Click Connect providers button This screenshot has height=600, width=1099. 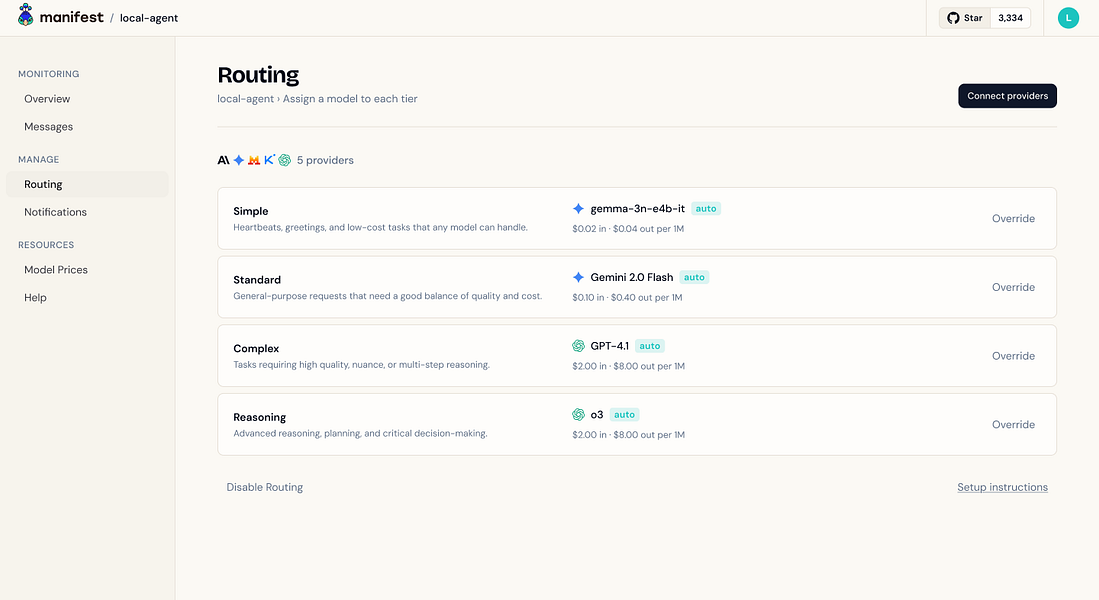pyautogui.click(x=1007, y=96)
